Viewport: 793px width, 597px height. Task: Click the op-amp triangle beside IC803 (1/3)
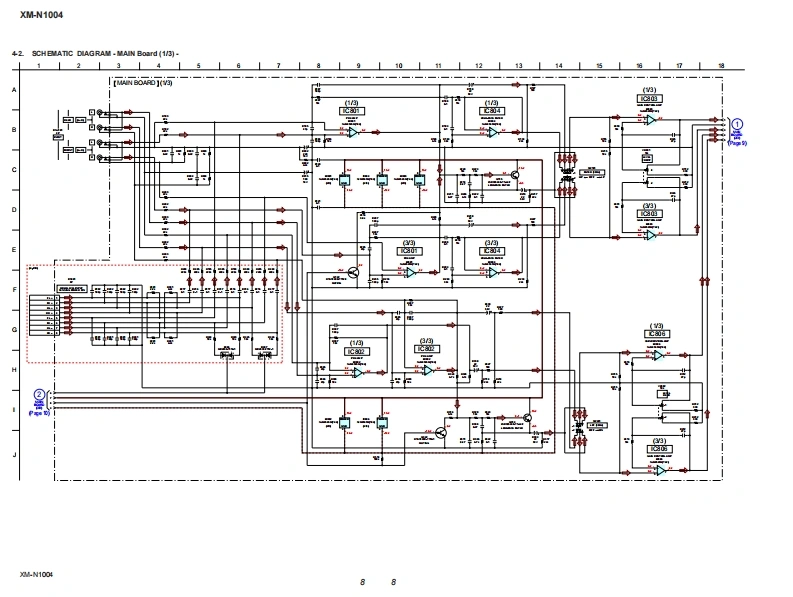[649, 120]
